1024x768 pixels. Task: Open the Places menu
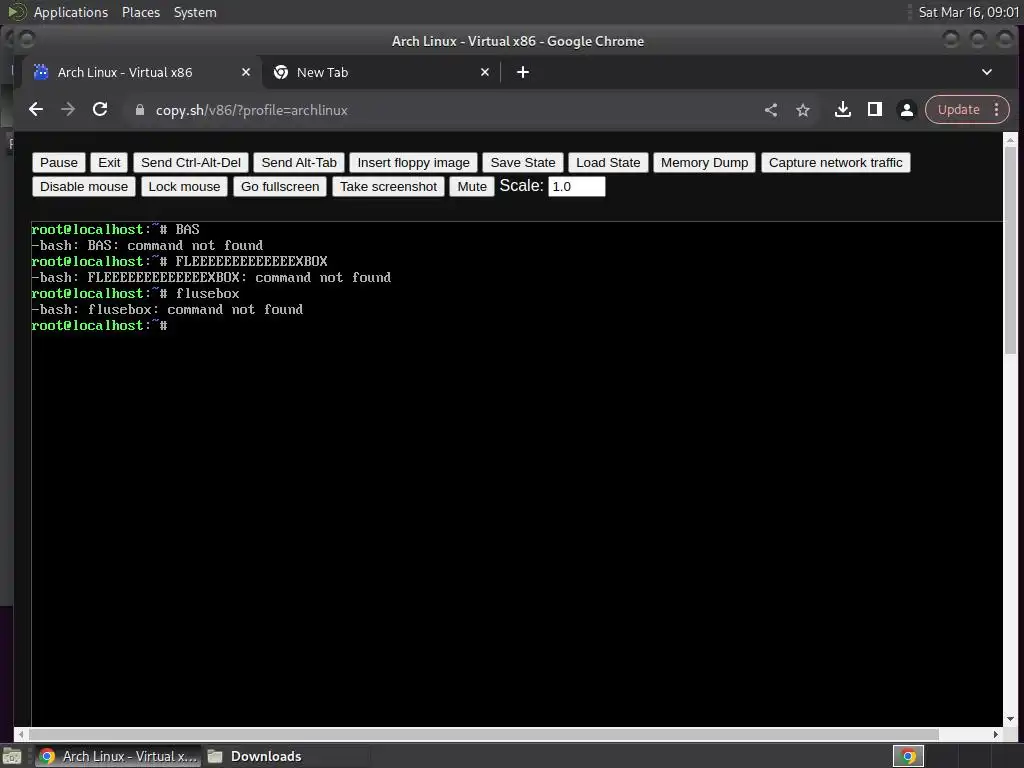[x=140, y=12]
